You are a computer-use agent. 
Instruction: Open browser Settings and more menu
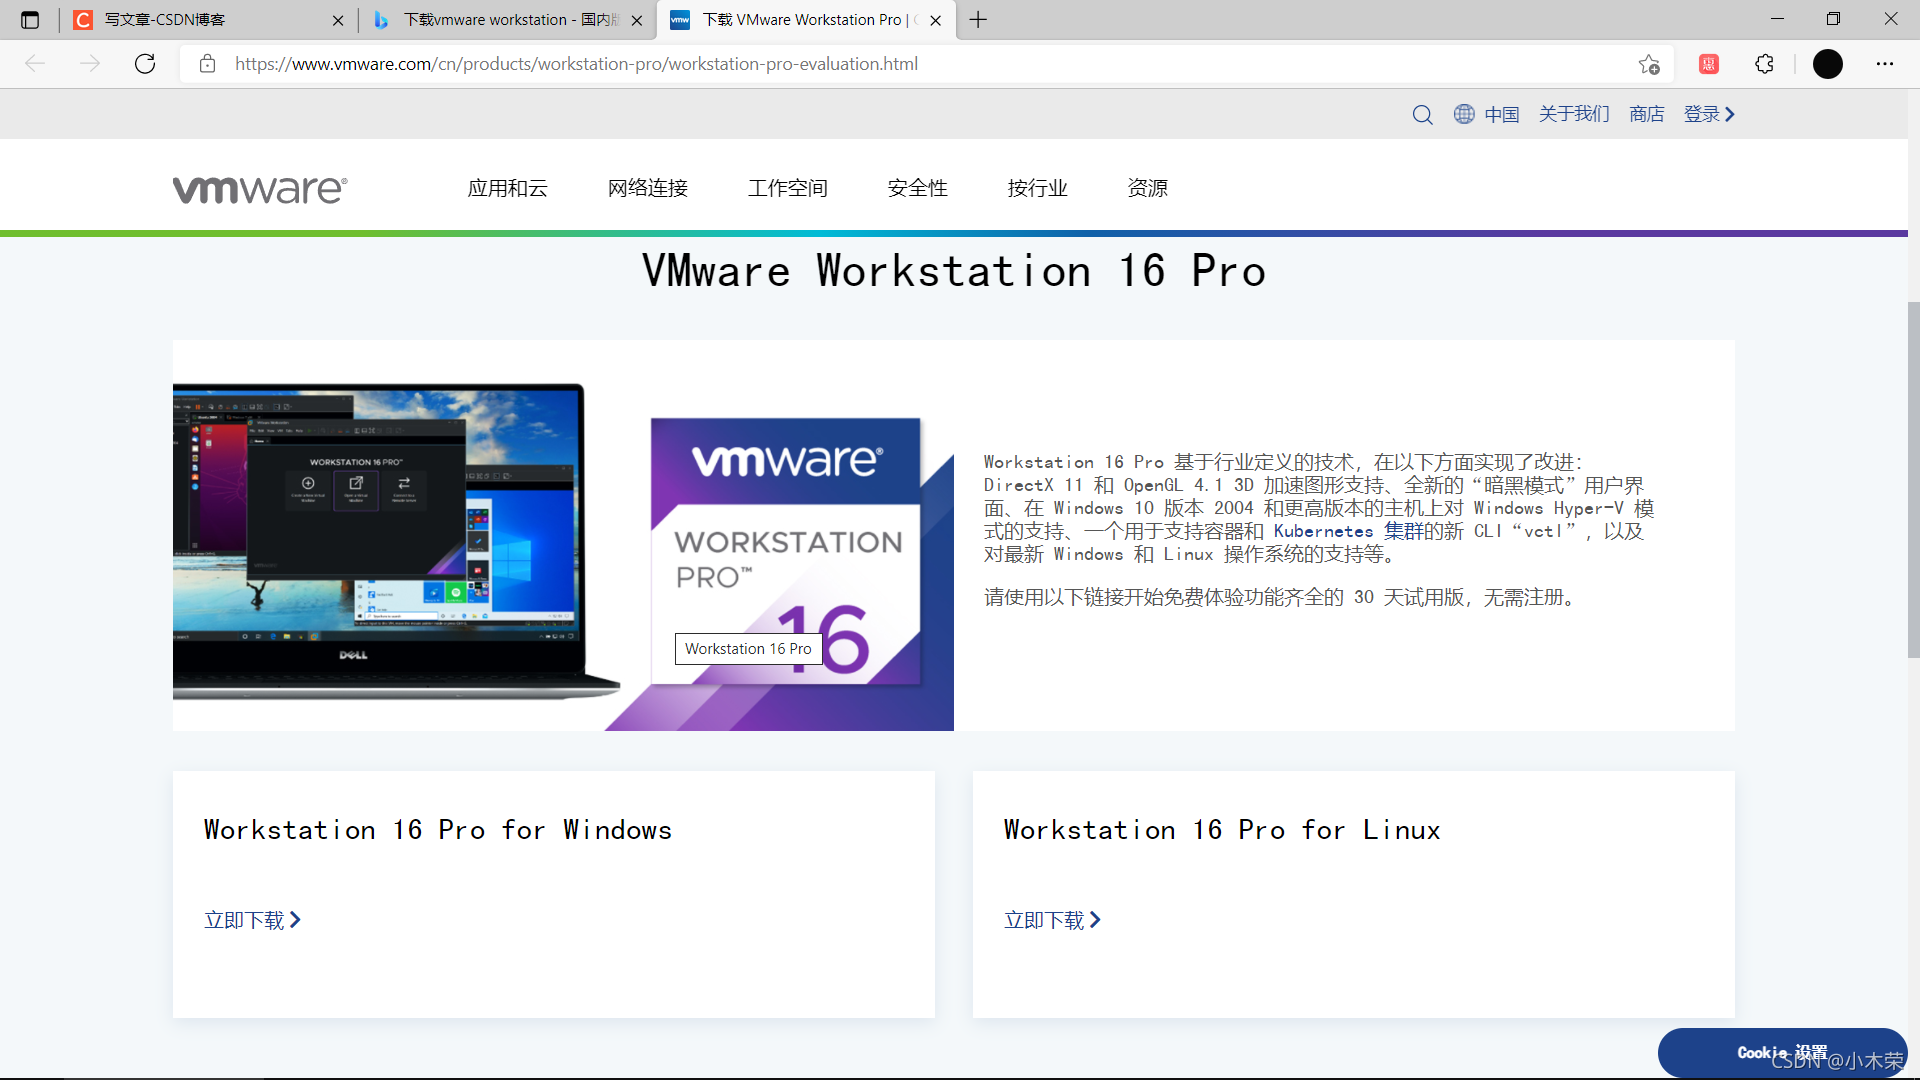coord(1885,64)
